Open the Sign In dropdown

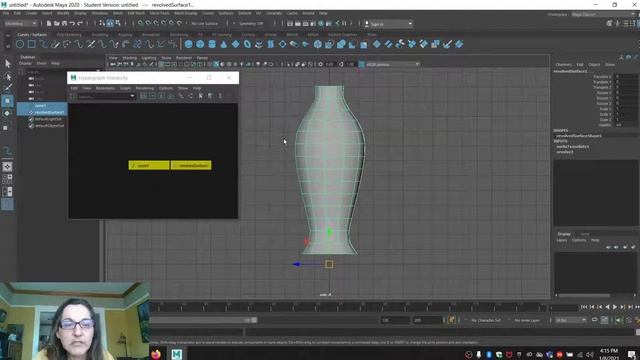[388, 24]
